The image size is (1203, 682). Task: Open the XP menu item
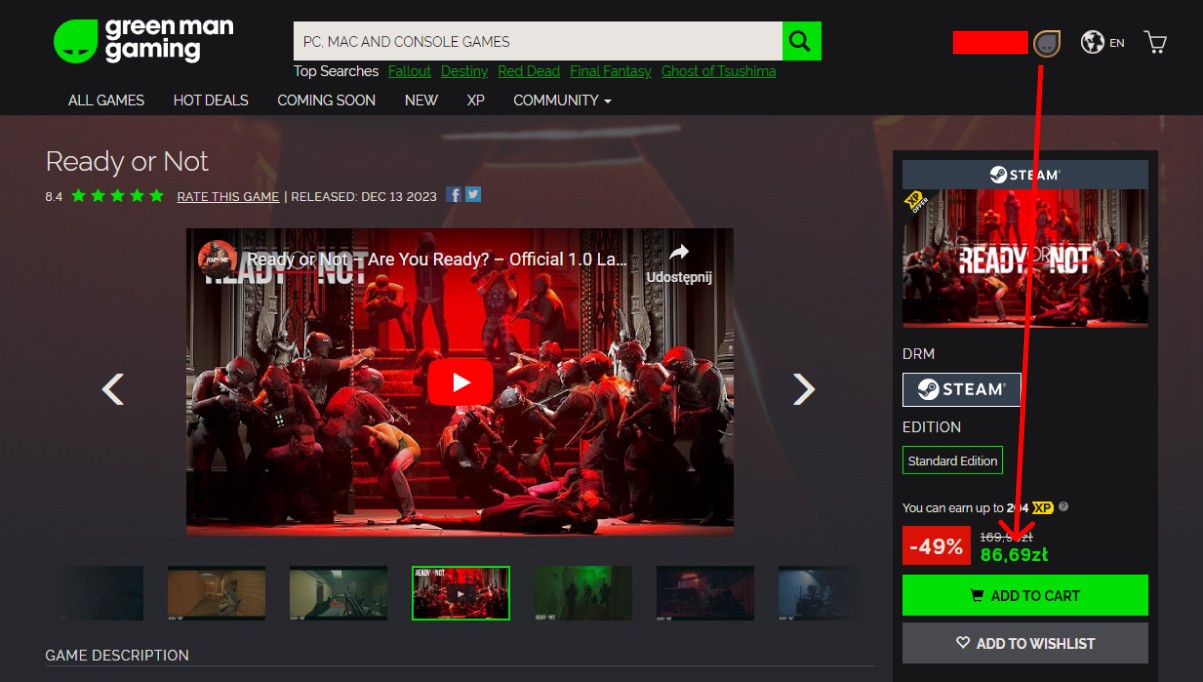[x=476, y=100]
